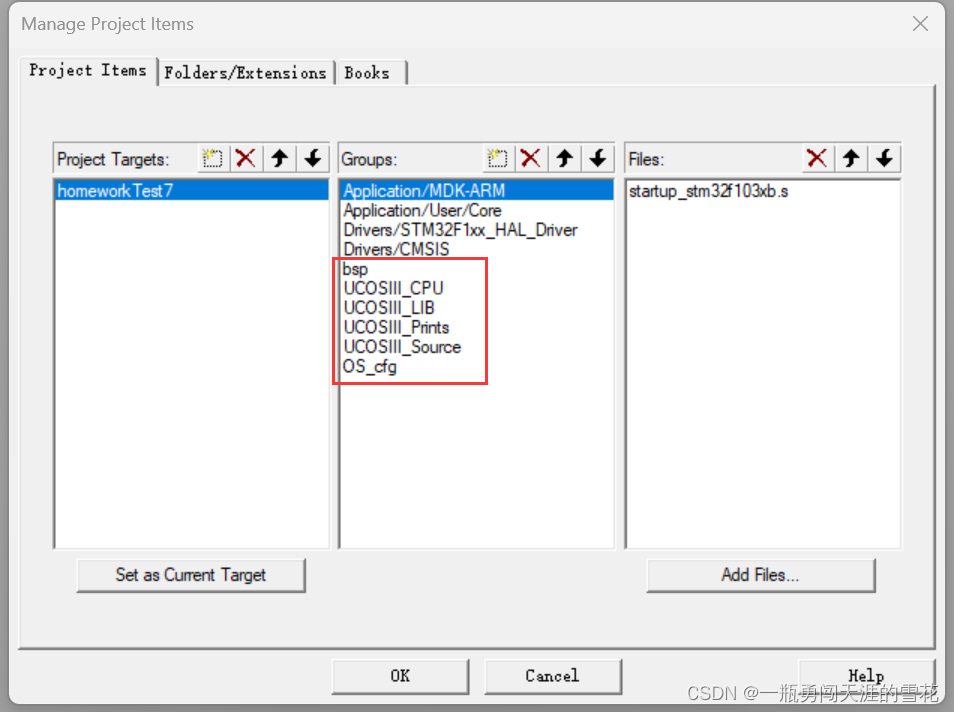Move project target up with arrow icon
This screenshot has width=954, height=712.
[279, 158]
